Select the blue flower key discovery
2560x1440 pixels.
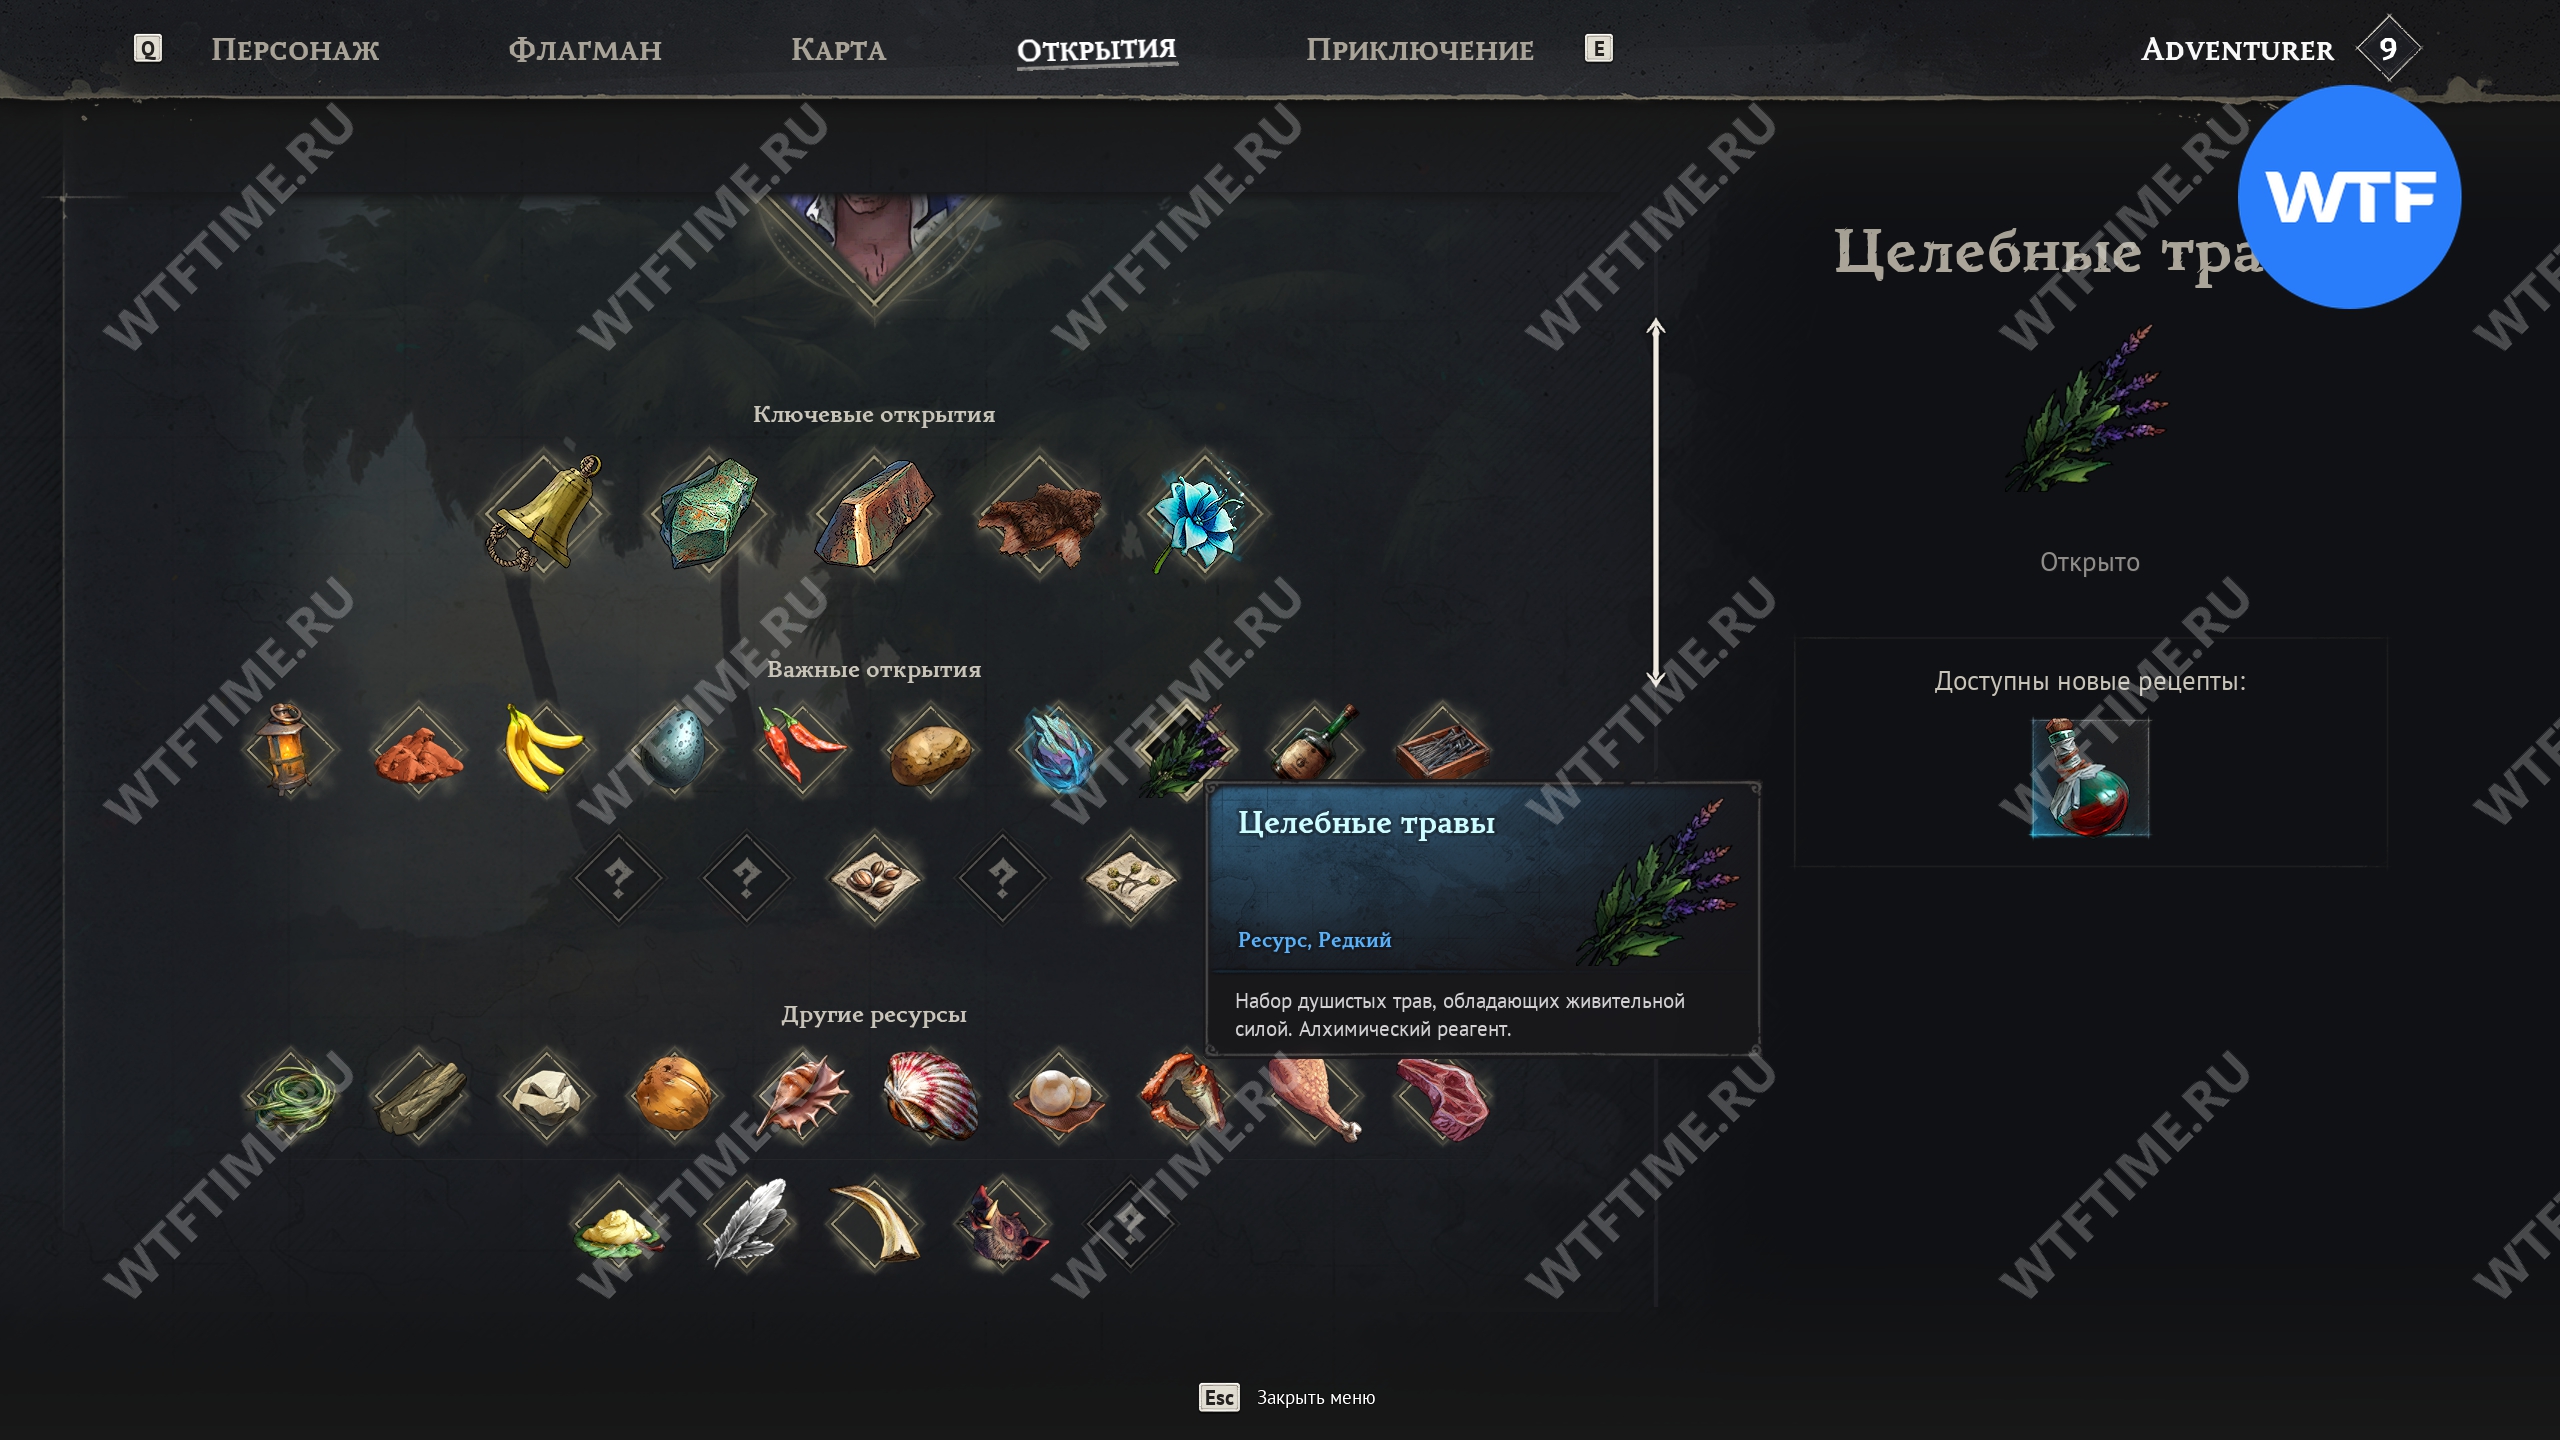pos(1202,512)
